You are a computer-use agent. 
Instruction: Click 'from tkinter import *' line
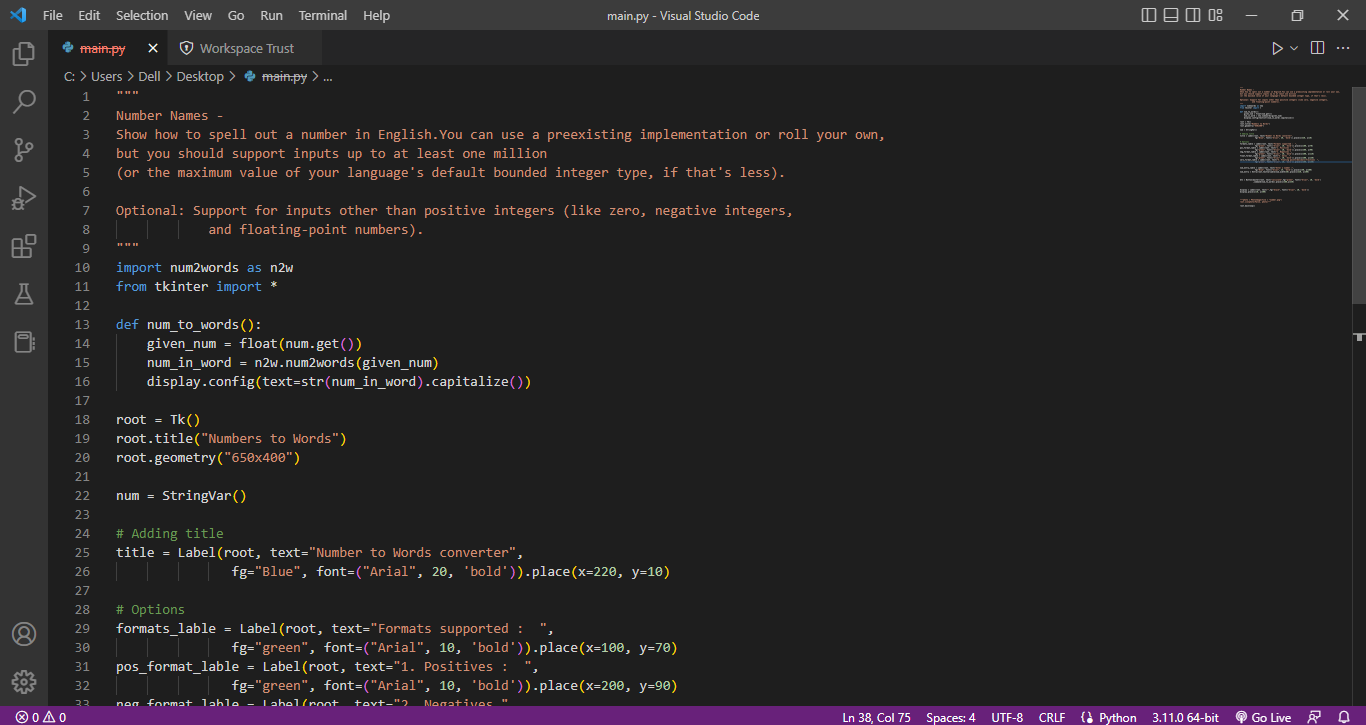[x=196, y=287]
